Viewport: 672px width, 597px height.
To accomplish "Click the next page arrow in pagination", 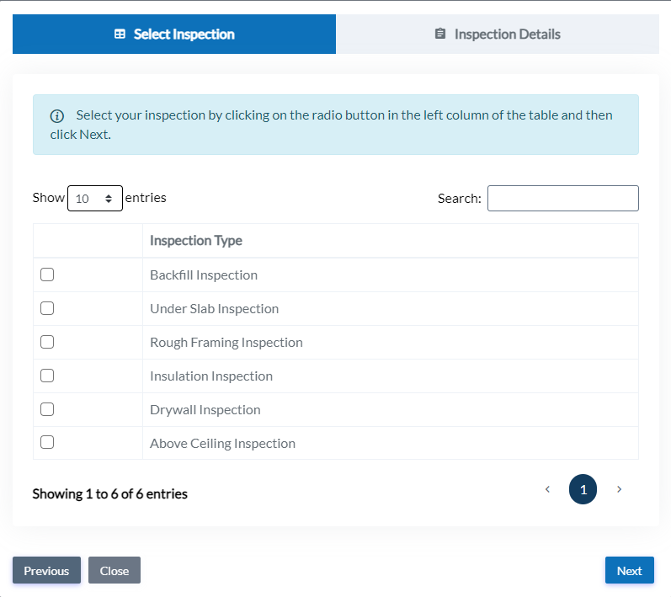I will (619, 489).
